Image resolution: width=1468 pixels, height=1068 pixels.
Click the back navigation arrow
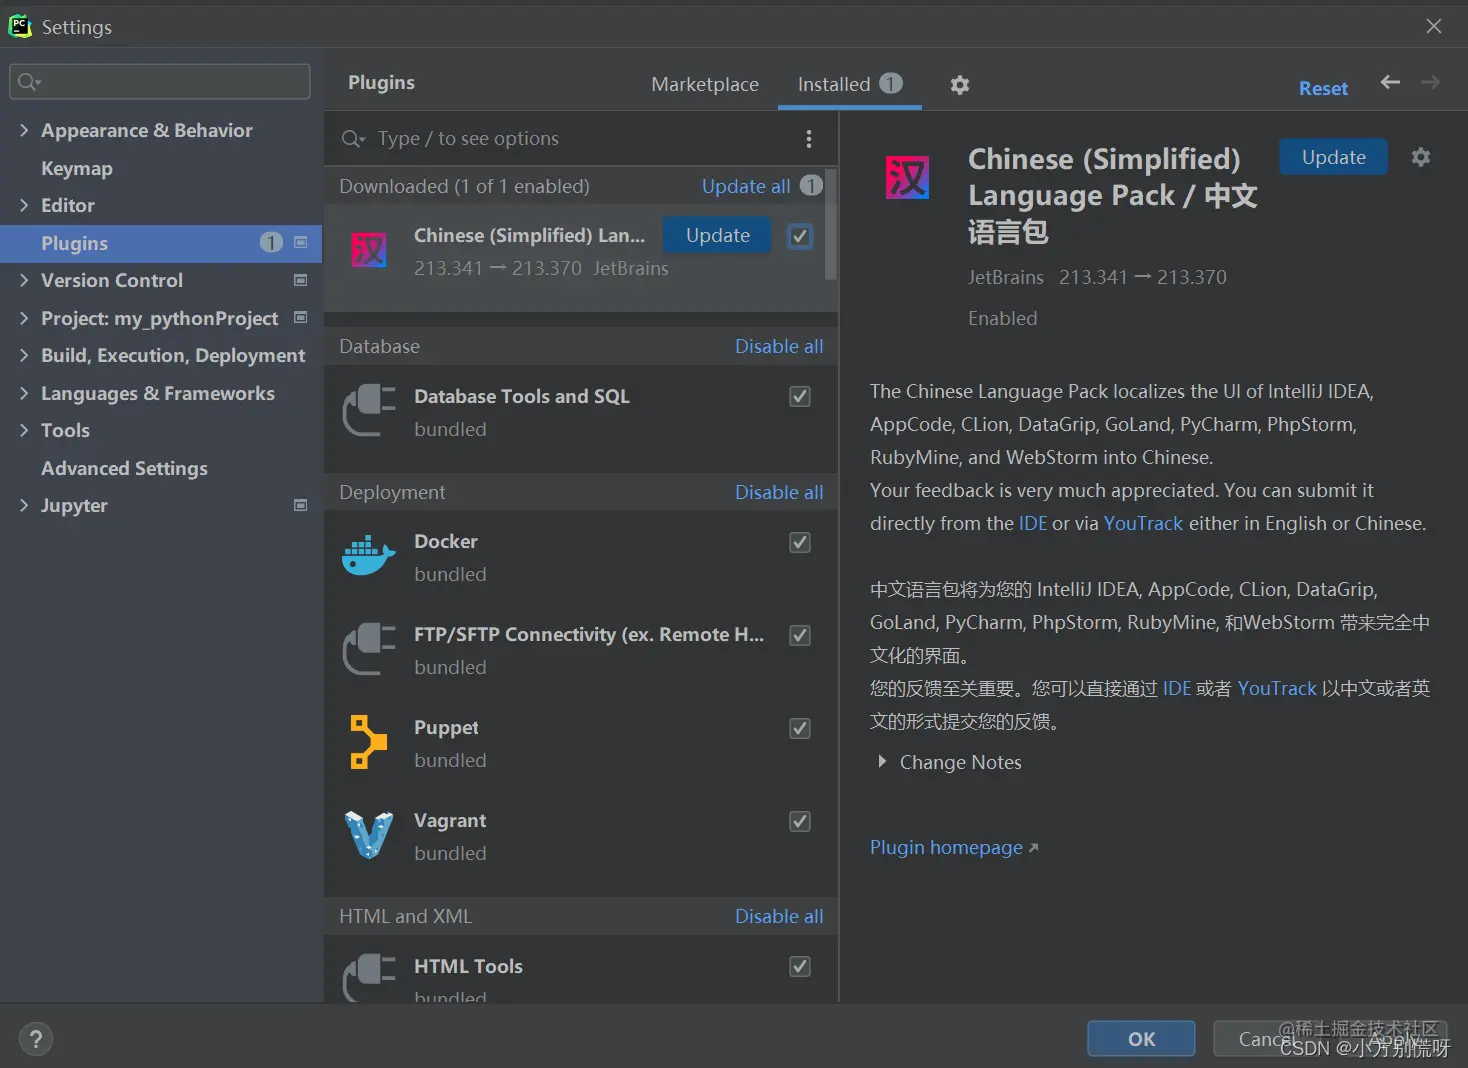coord(1390,82)
